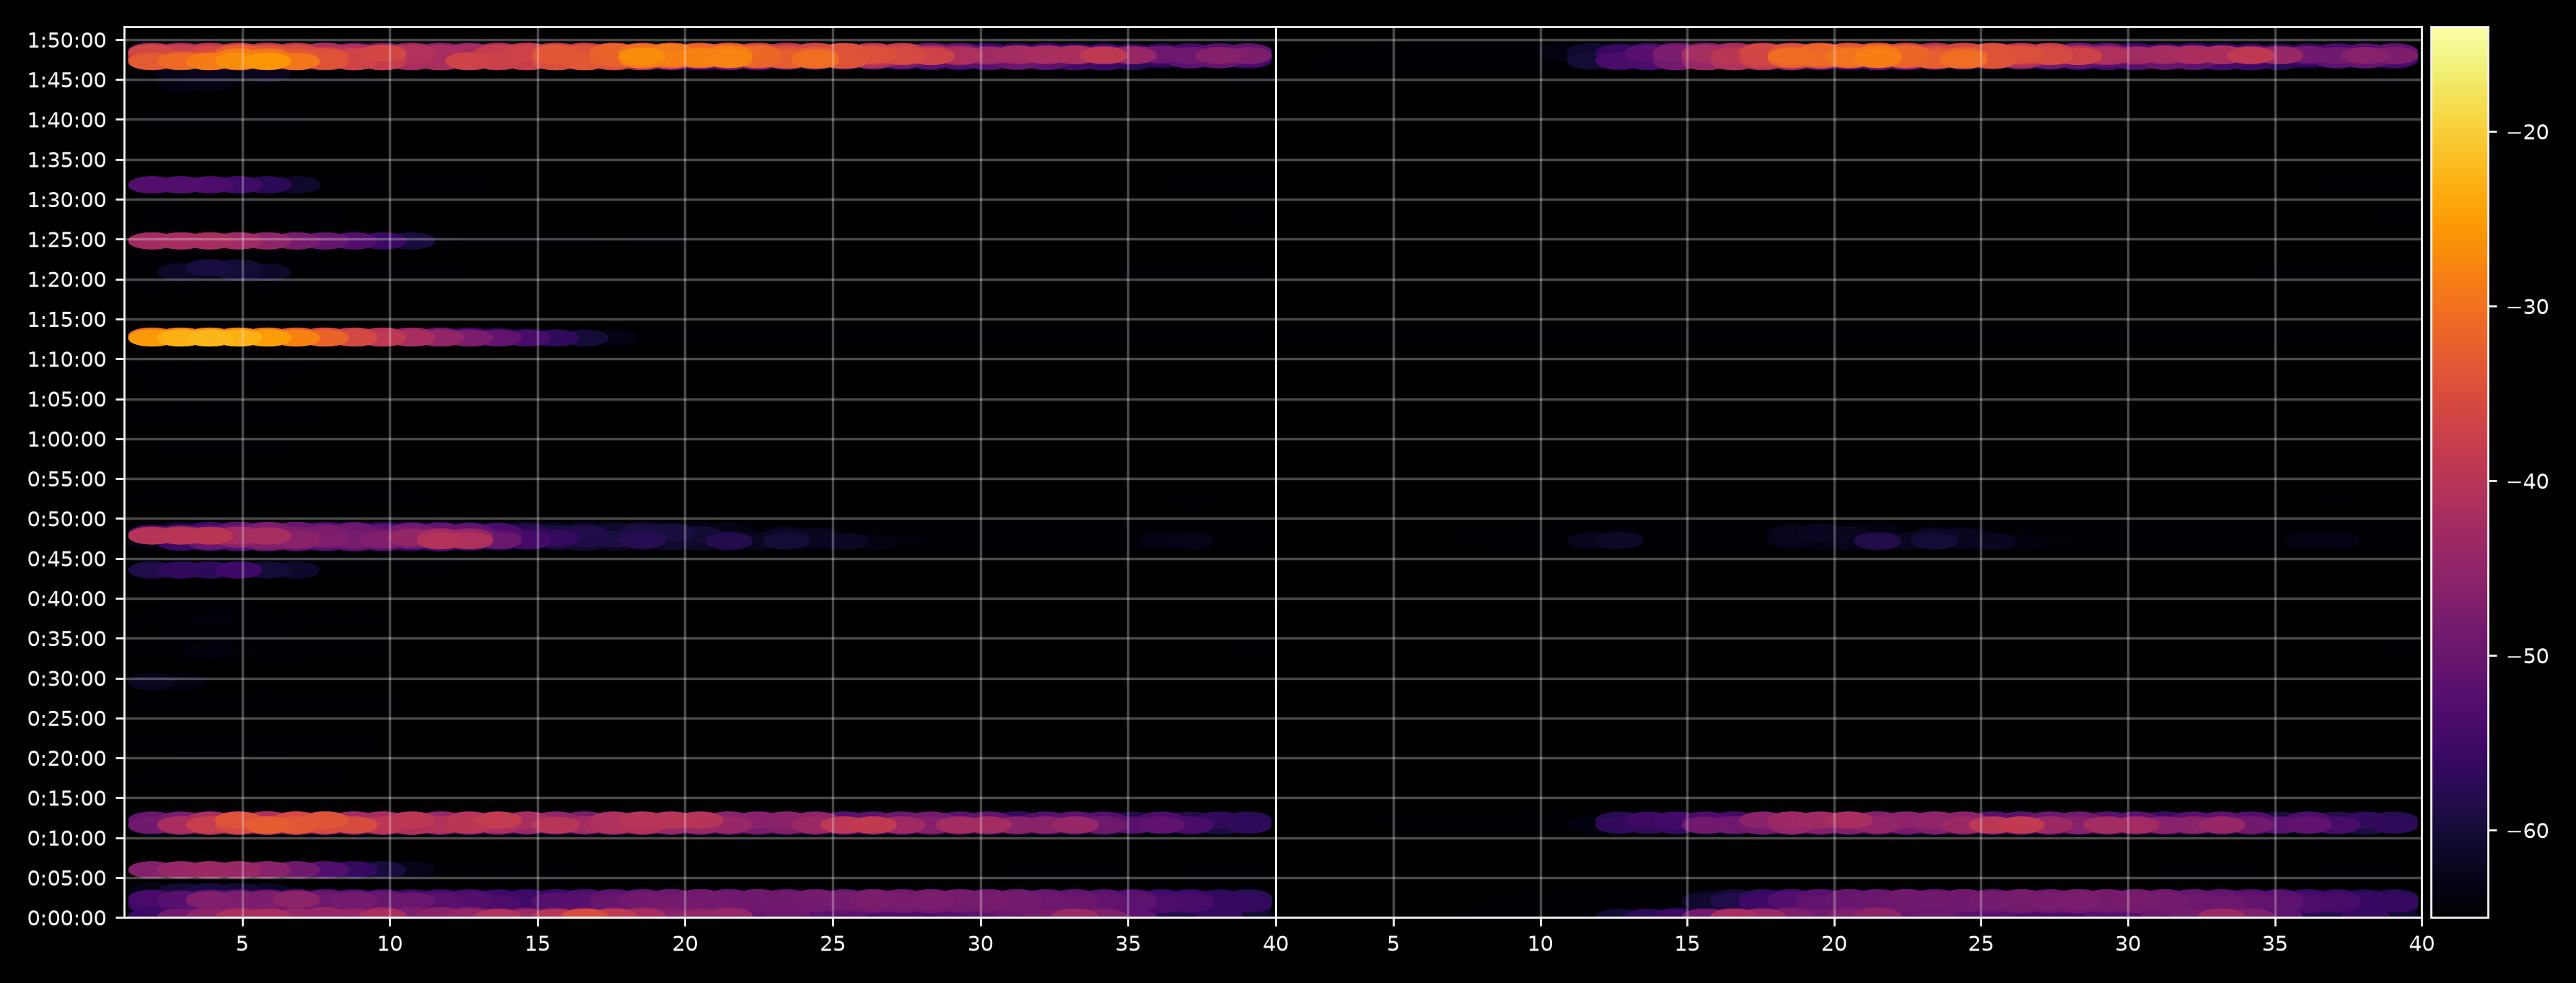Click the 1:00:00 time axis label
This screenshot has width=2576, height=983.
[x=66, y=439]
